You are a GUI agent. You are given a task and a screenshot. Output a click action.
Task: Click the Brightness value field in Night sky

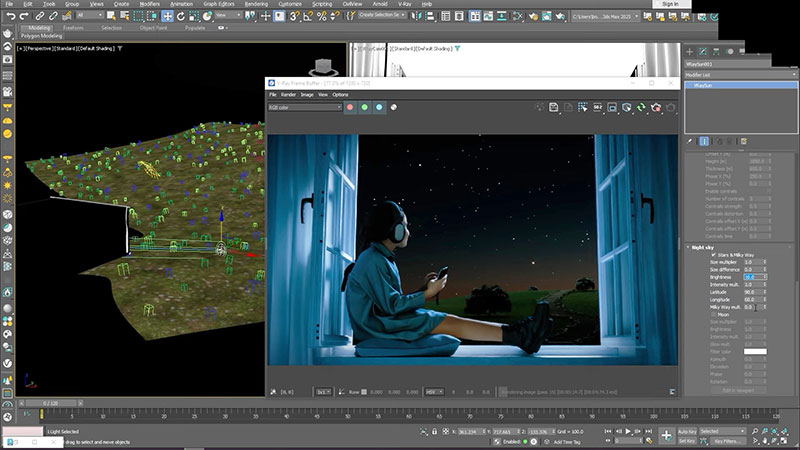click(753, 277)
